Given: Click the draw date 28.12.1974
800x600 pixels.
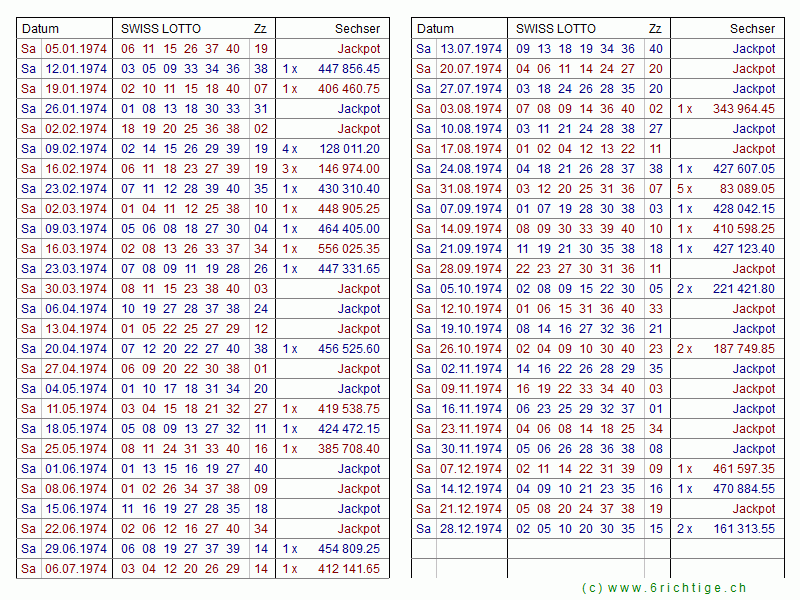Looking at the screenshot, I should pyautogui.click(x=470, y=529).
